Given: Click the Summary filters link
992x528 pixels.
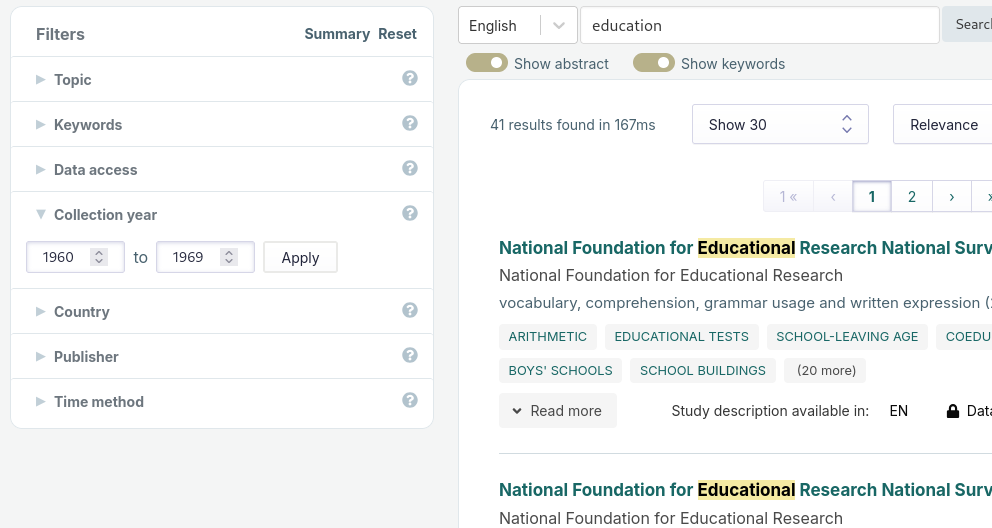Looking at the screenshot, I should tap(337, 34).
